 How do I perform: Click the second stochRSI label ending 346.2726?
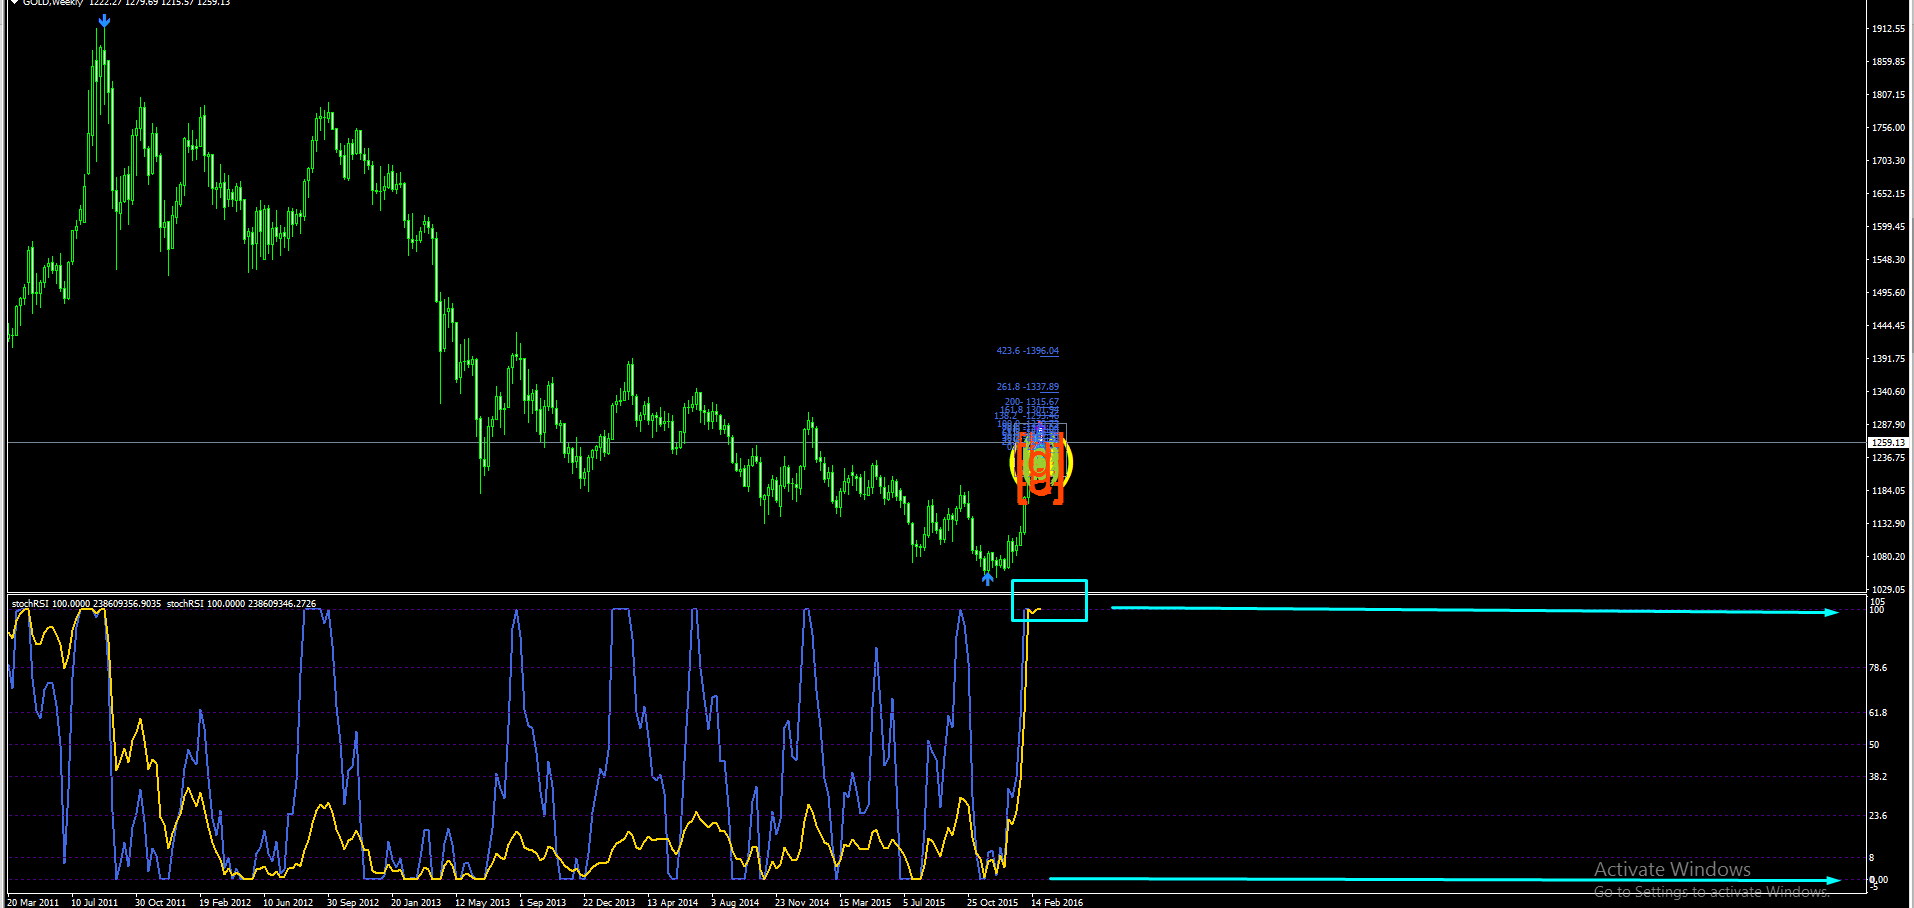point(241,604)
